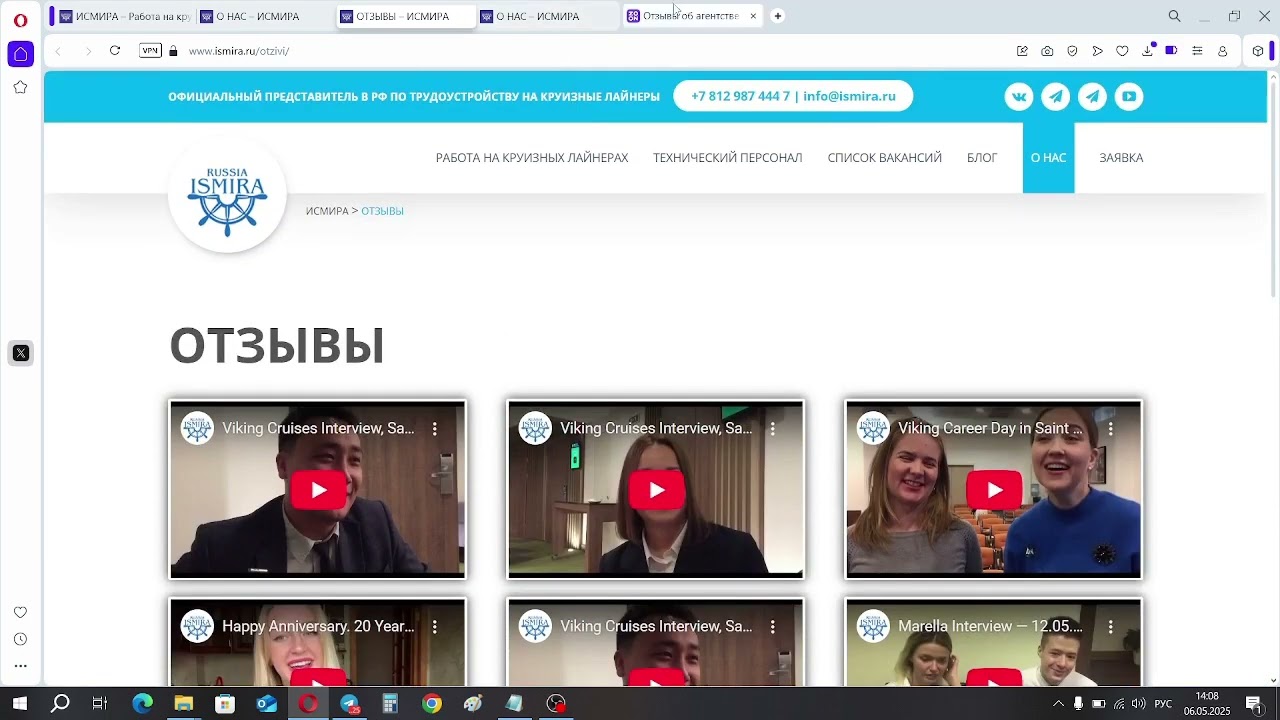
Task: Toggle the VPN badge in the address bar
Action: (150, 51)
